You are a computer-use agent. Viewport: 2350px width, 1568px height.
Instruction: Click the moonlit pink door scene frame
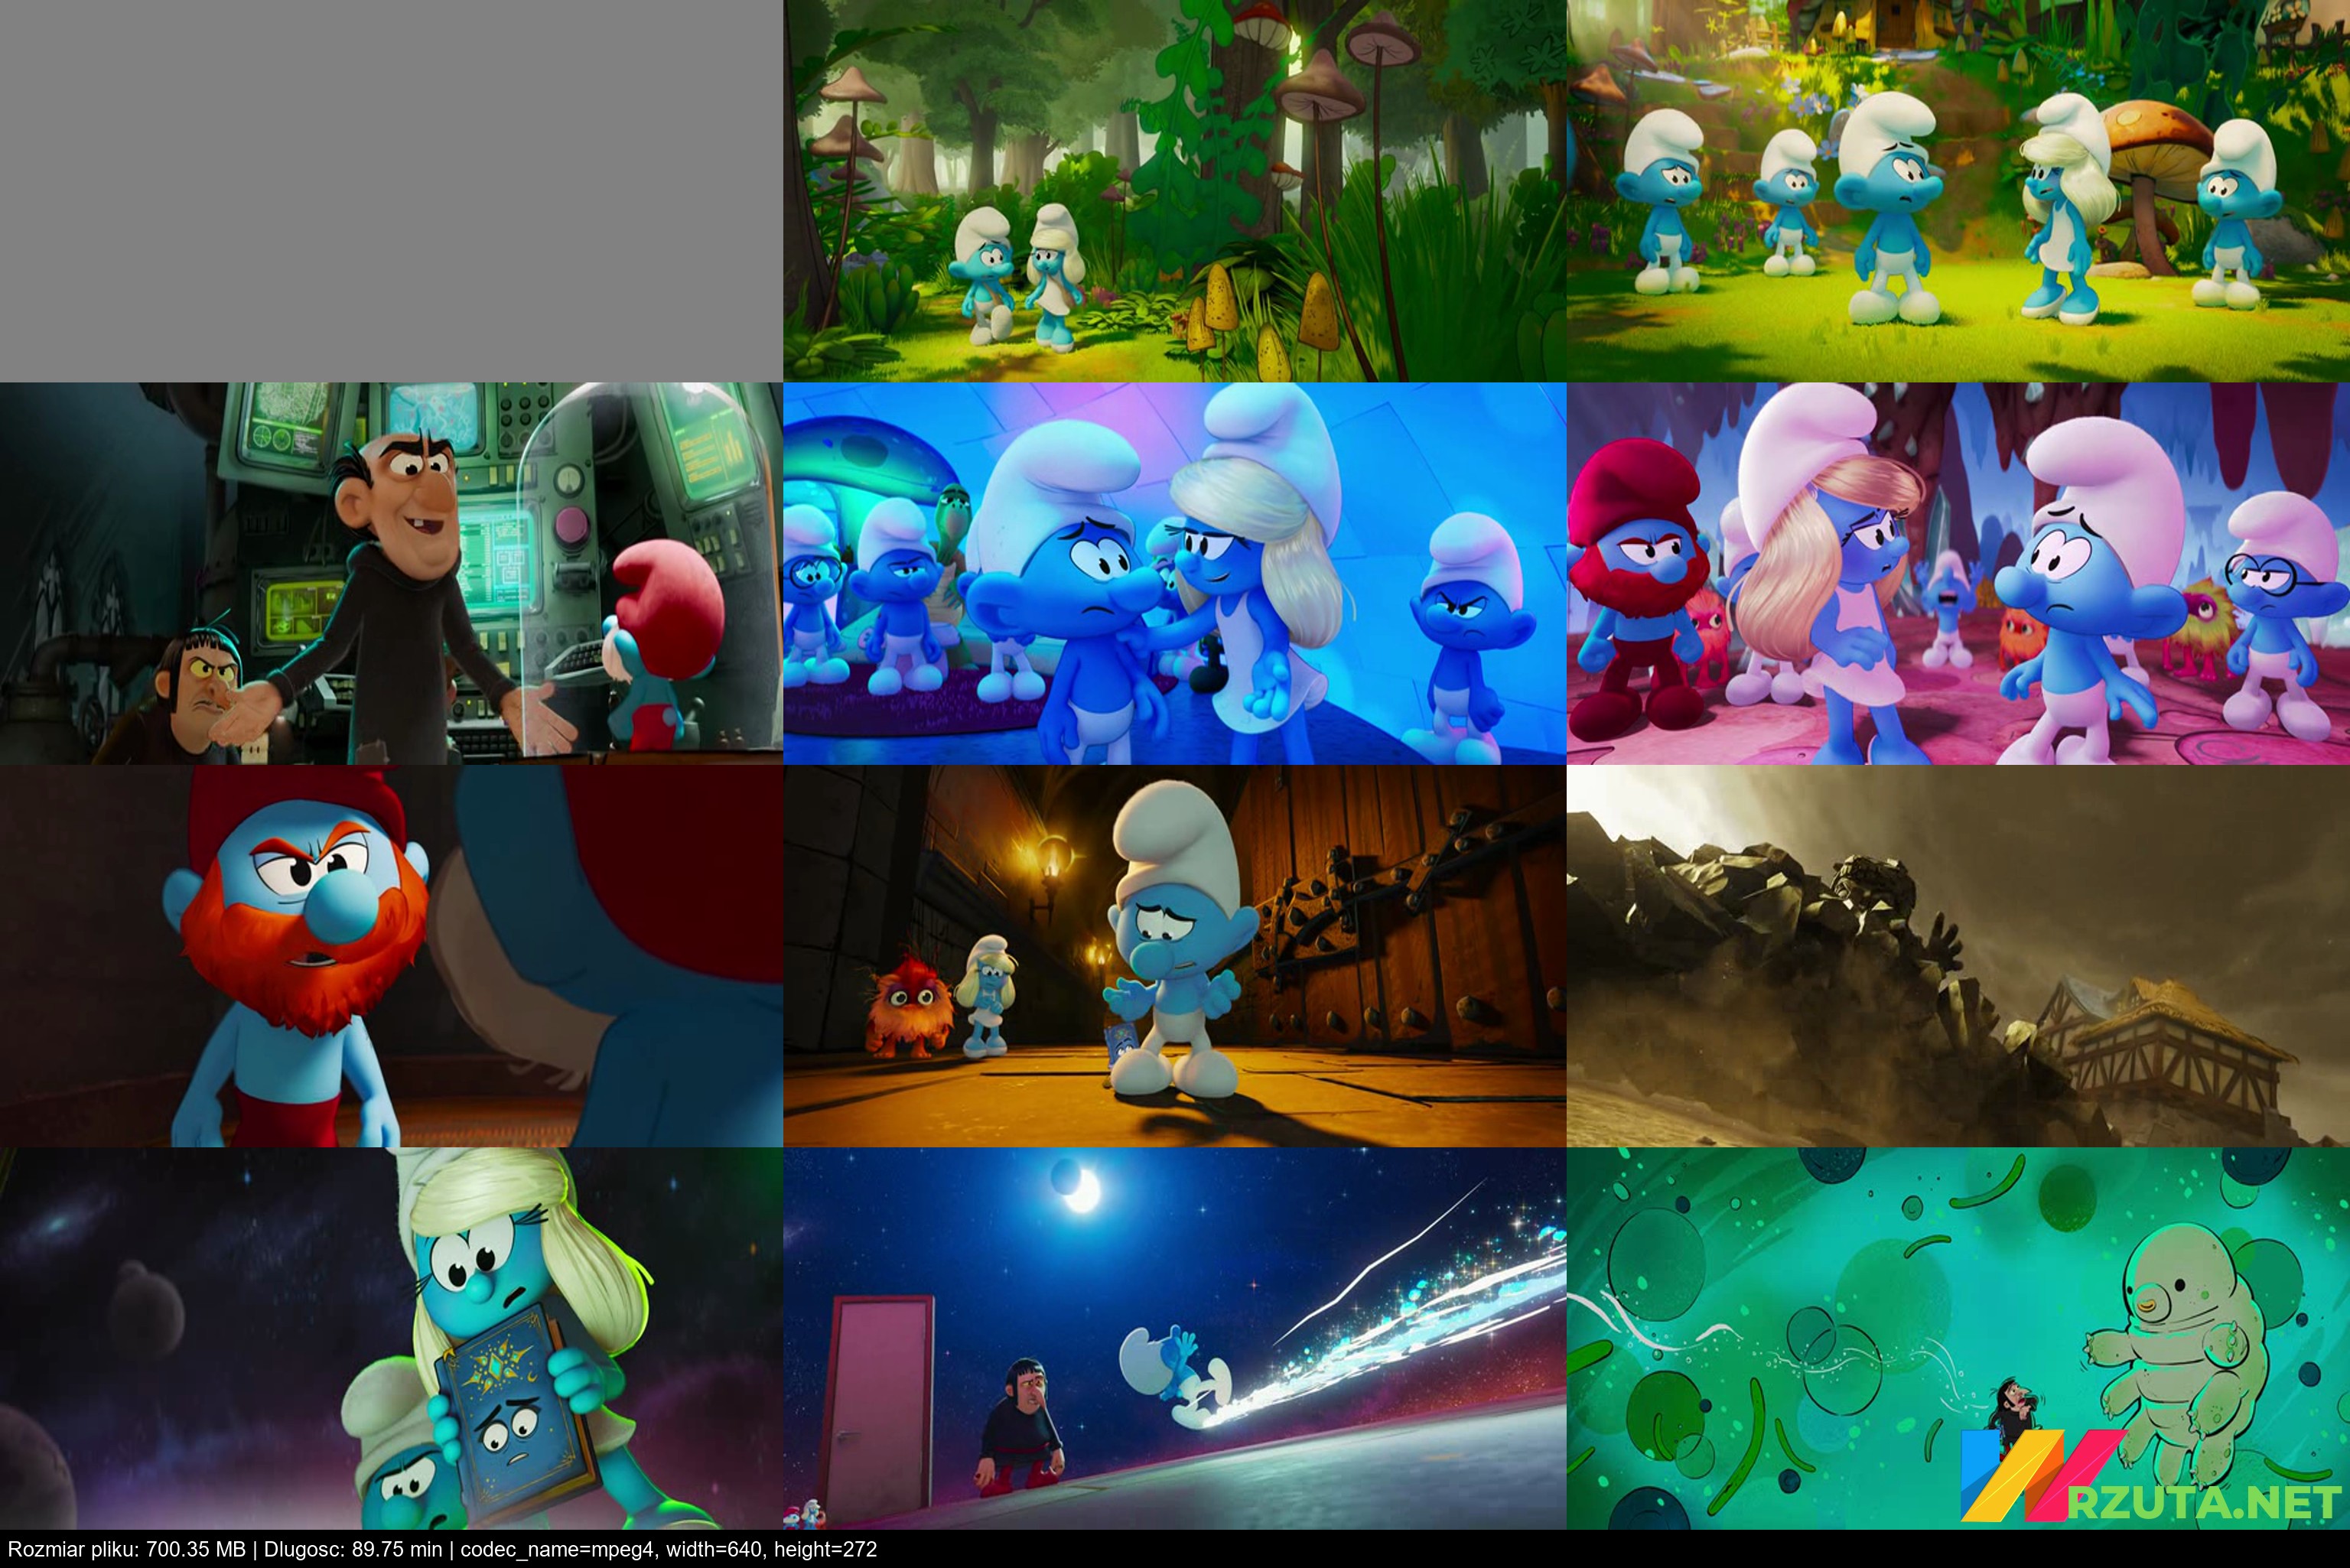click(1174, 1338)
